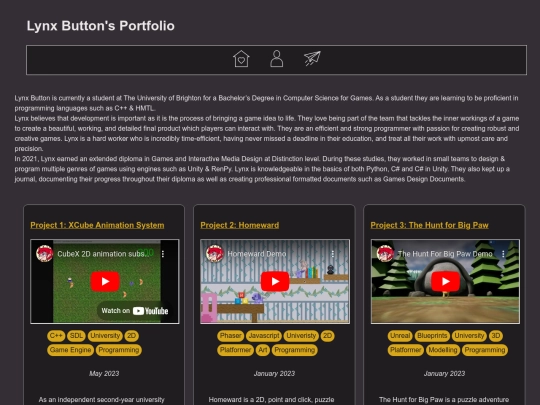Go to the home page icon
The image size is (540, 405).
pos(241,59)
